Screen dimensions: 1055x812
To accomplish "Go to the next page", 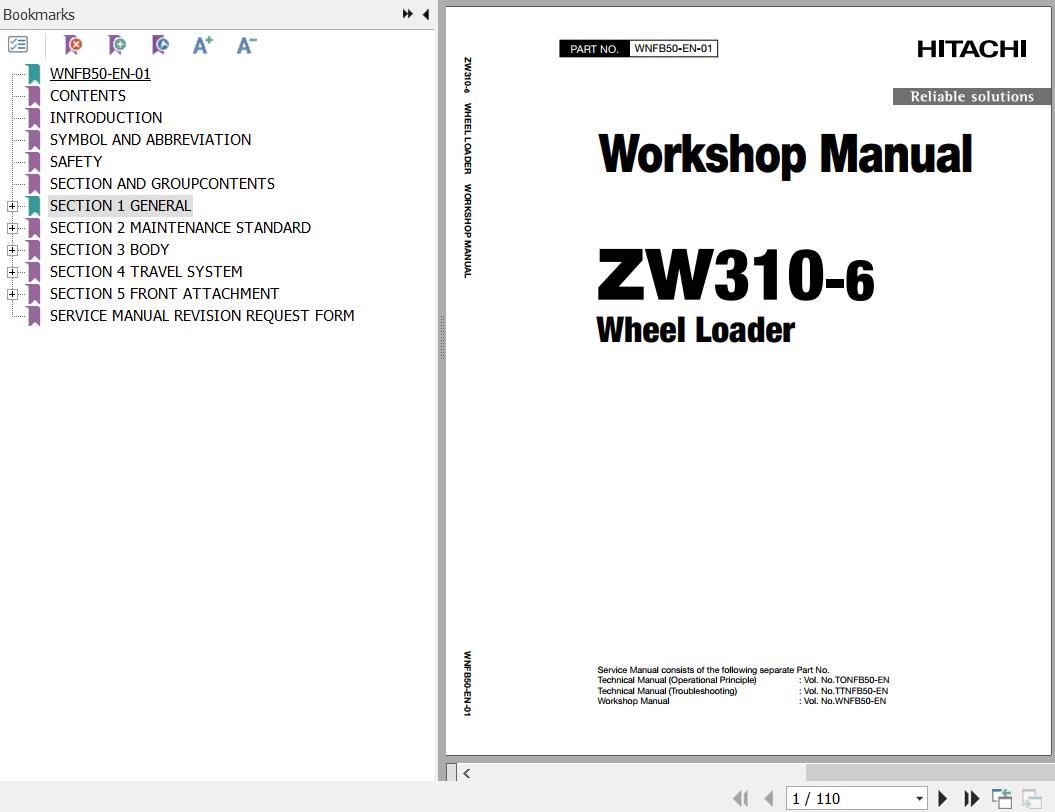I will click(943, 799).
